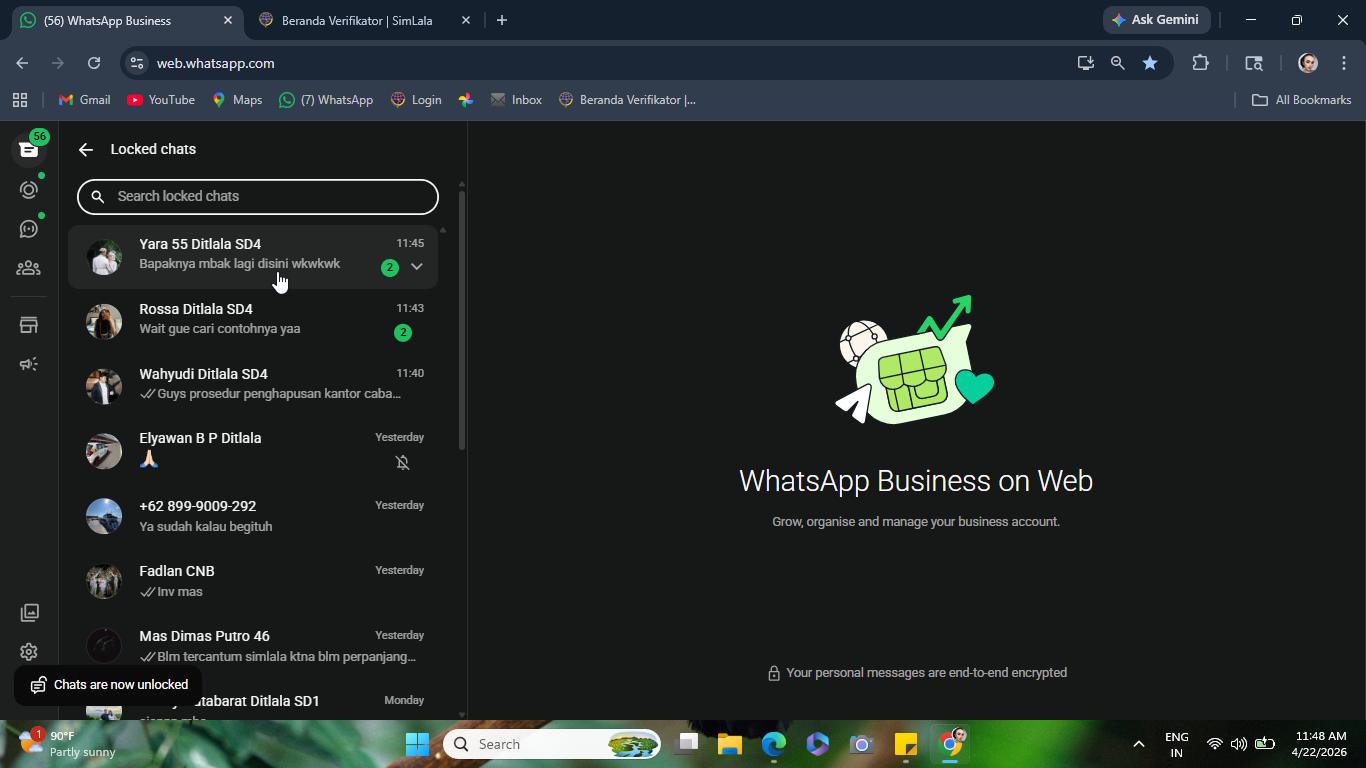View site information icon in address bar
This screenshot has width=1366, height=768.
click(137, 63)
